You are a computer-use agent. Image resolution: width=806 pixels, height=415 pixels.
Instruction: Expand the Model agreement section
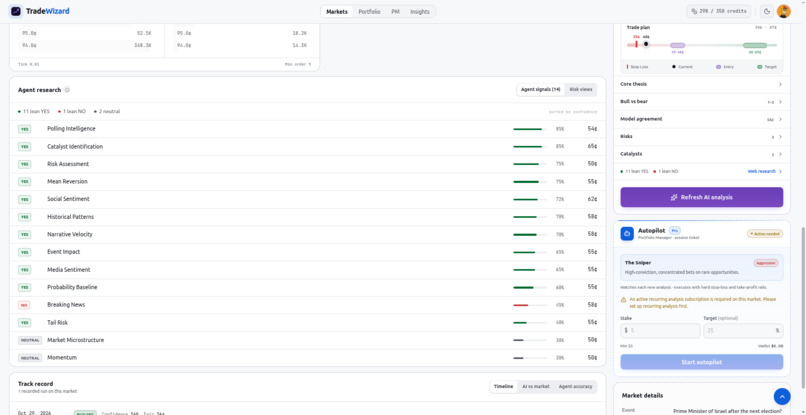[x=702, y=119]
